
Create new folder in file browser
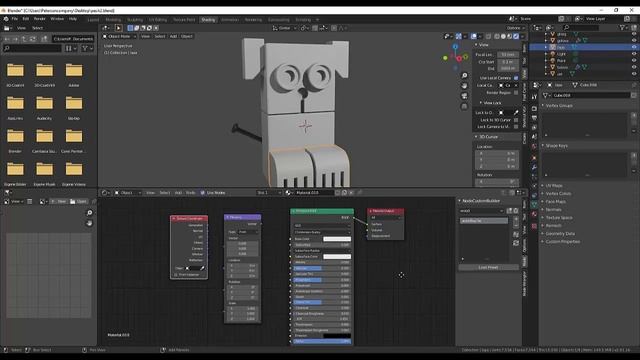[x=44, y=39]
